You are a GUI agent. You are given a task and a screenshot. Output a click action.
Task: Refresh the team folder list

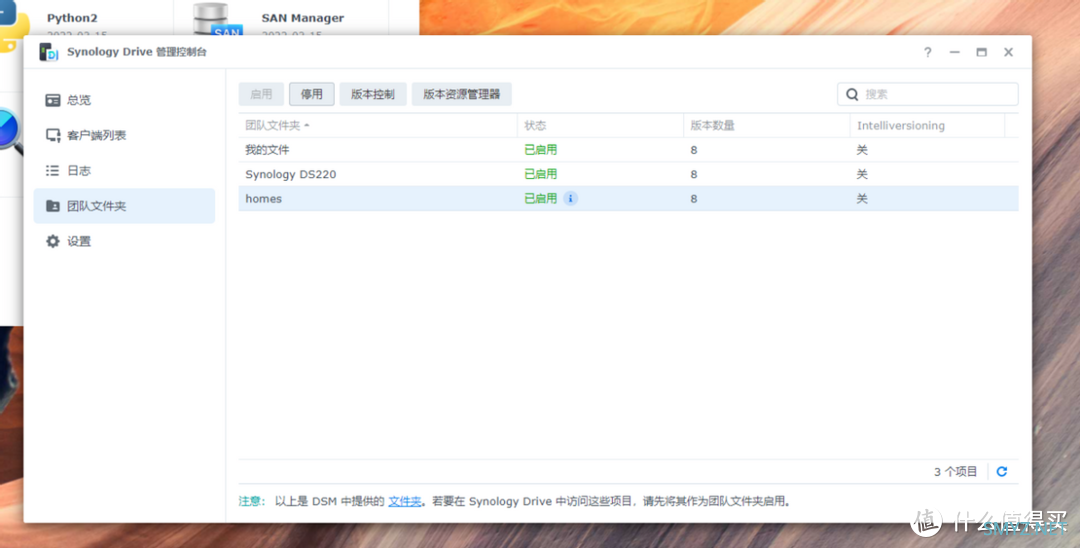[x=1002, y=472]
